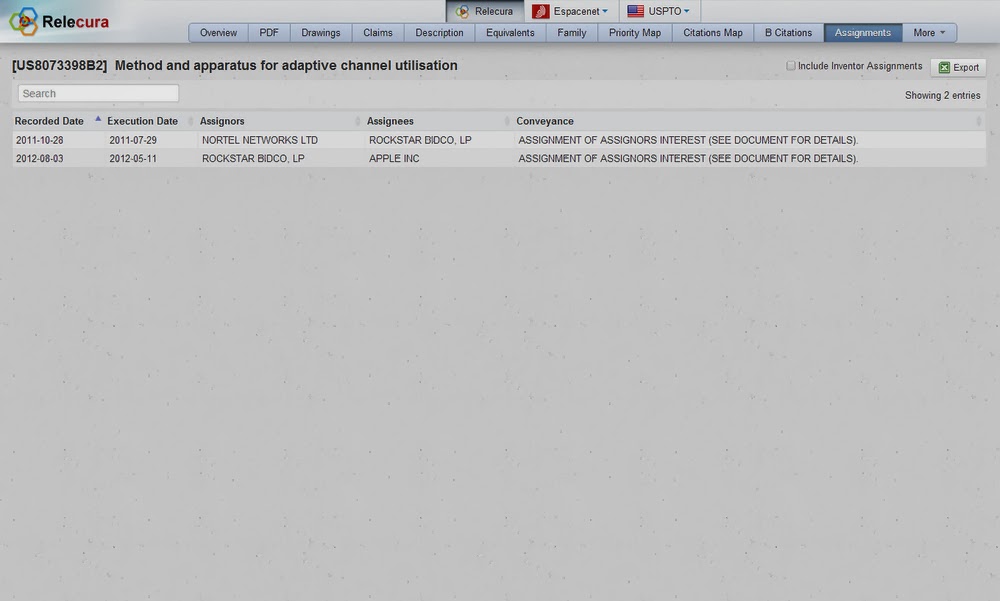Switch to the Equivalents tab
This screenshot has width=1000, height=601.
pyautogui.click(x=510, y=33)
